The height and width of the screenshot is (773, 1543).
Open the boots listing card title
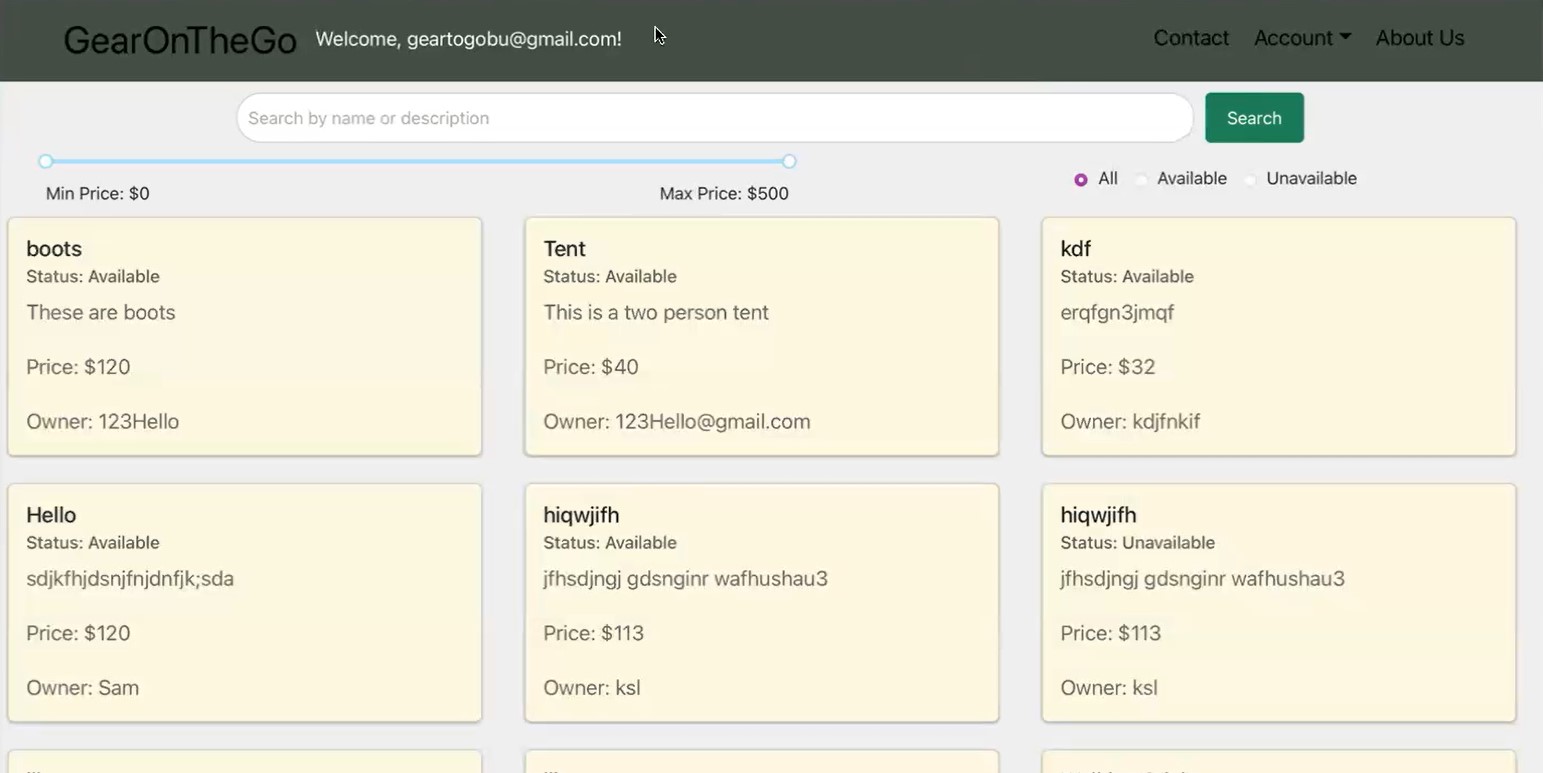coord(54,248)
